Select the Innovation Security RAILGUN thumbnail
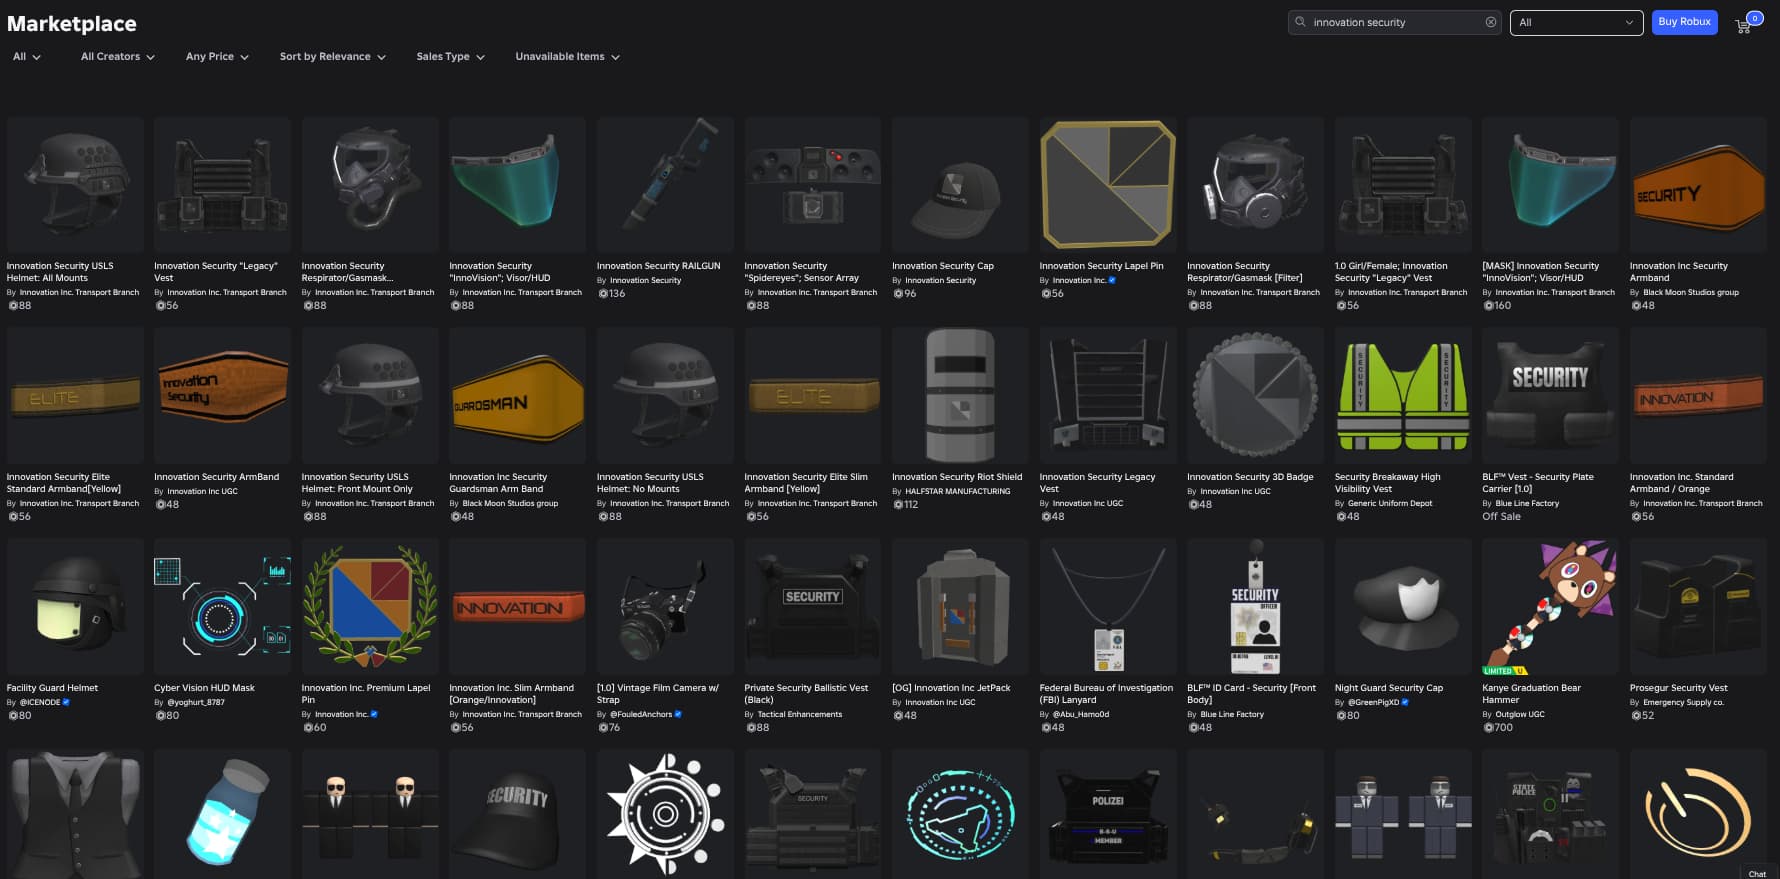Image resolution: width=1780 pixels, height=879 pixels. 665,185
